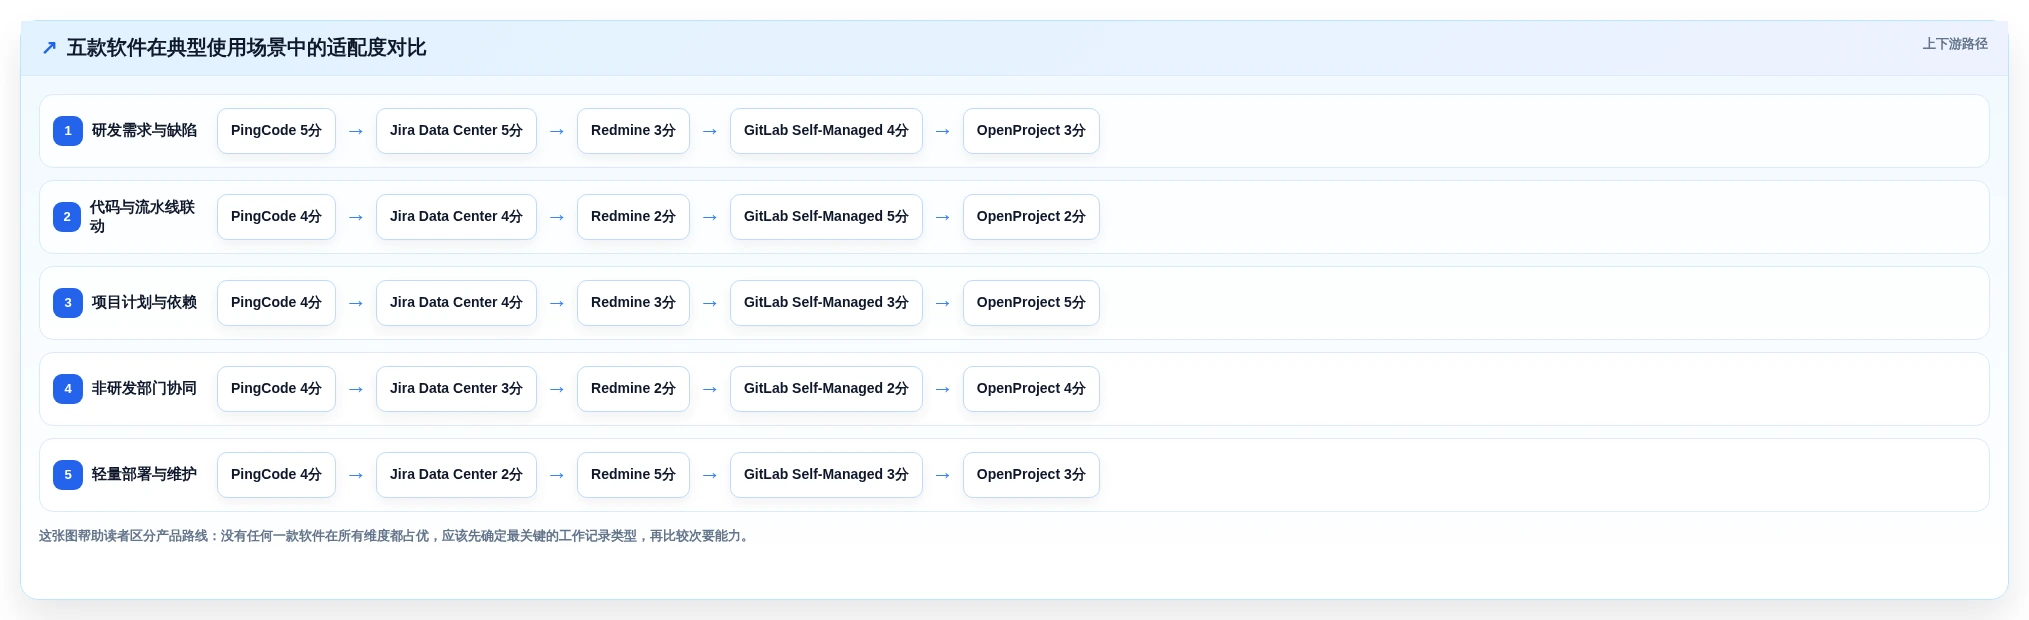Click PingCode 5分 in the 研发需求与缺陷 row

[x=276, y=131]
